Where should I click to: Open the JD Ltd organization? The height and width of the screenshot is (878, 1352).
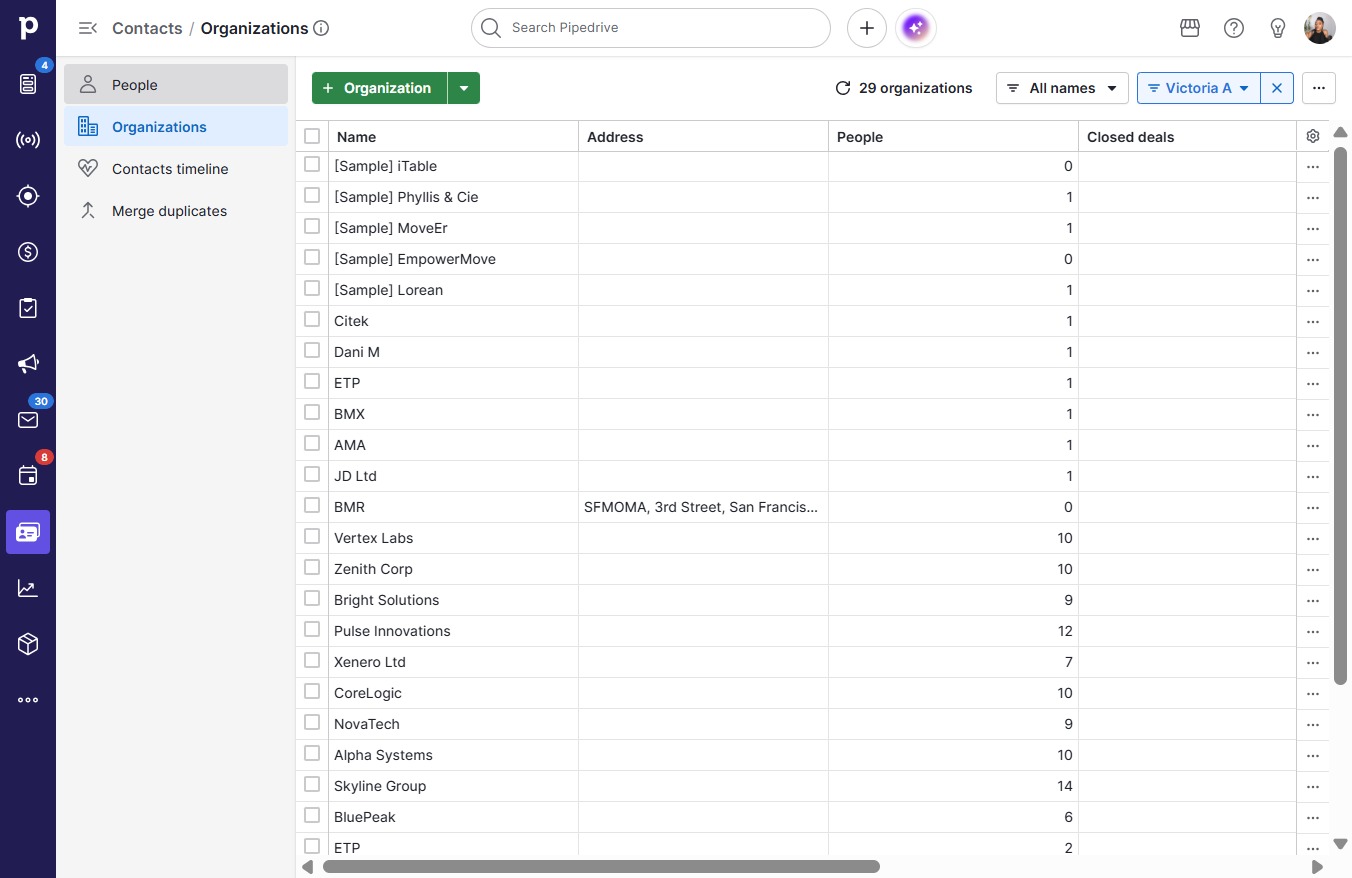click(355, 476)
